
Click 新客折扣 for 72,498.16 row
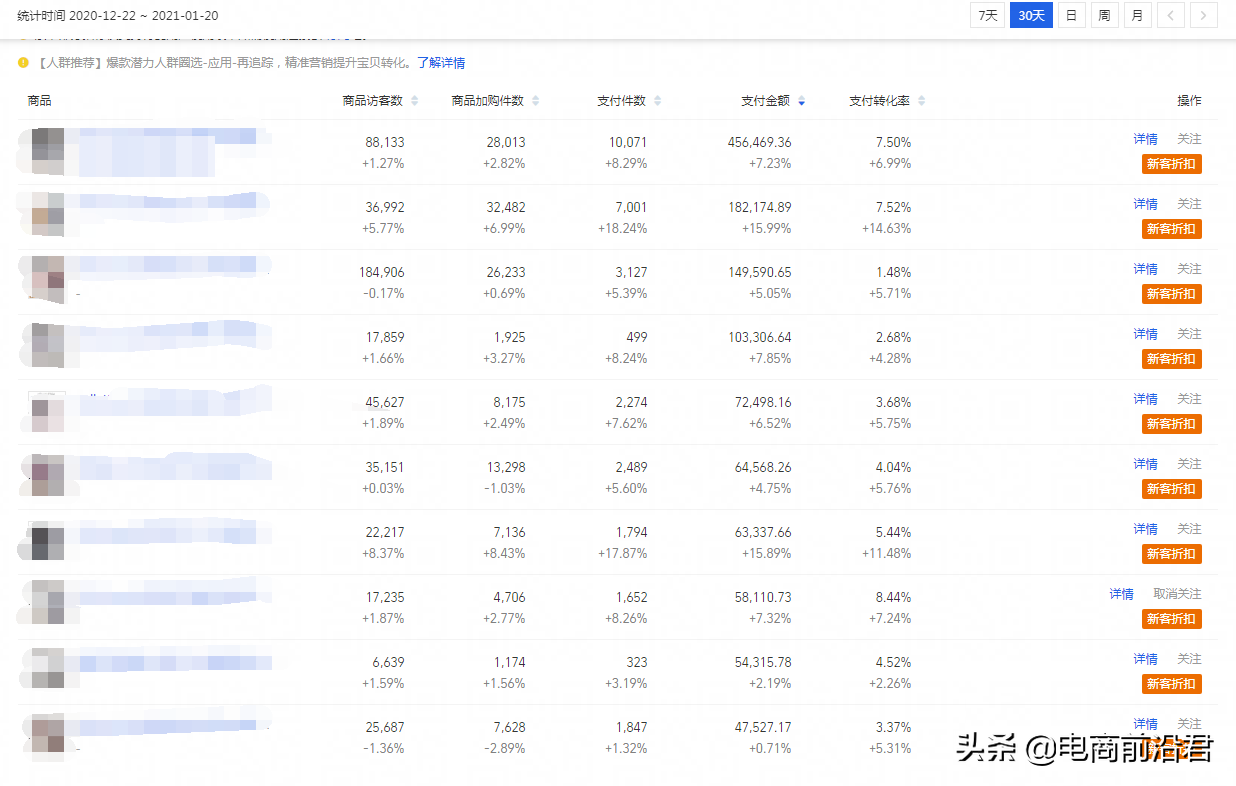1172,424
